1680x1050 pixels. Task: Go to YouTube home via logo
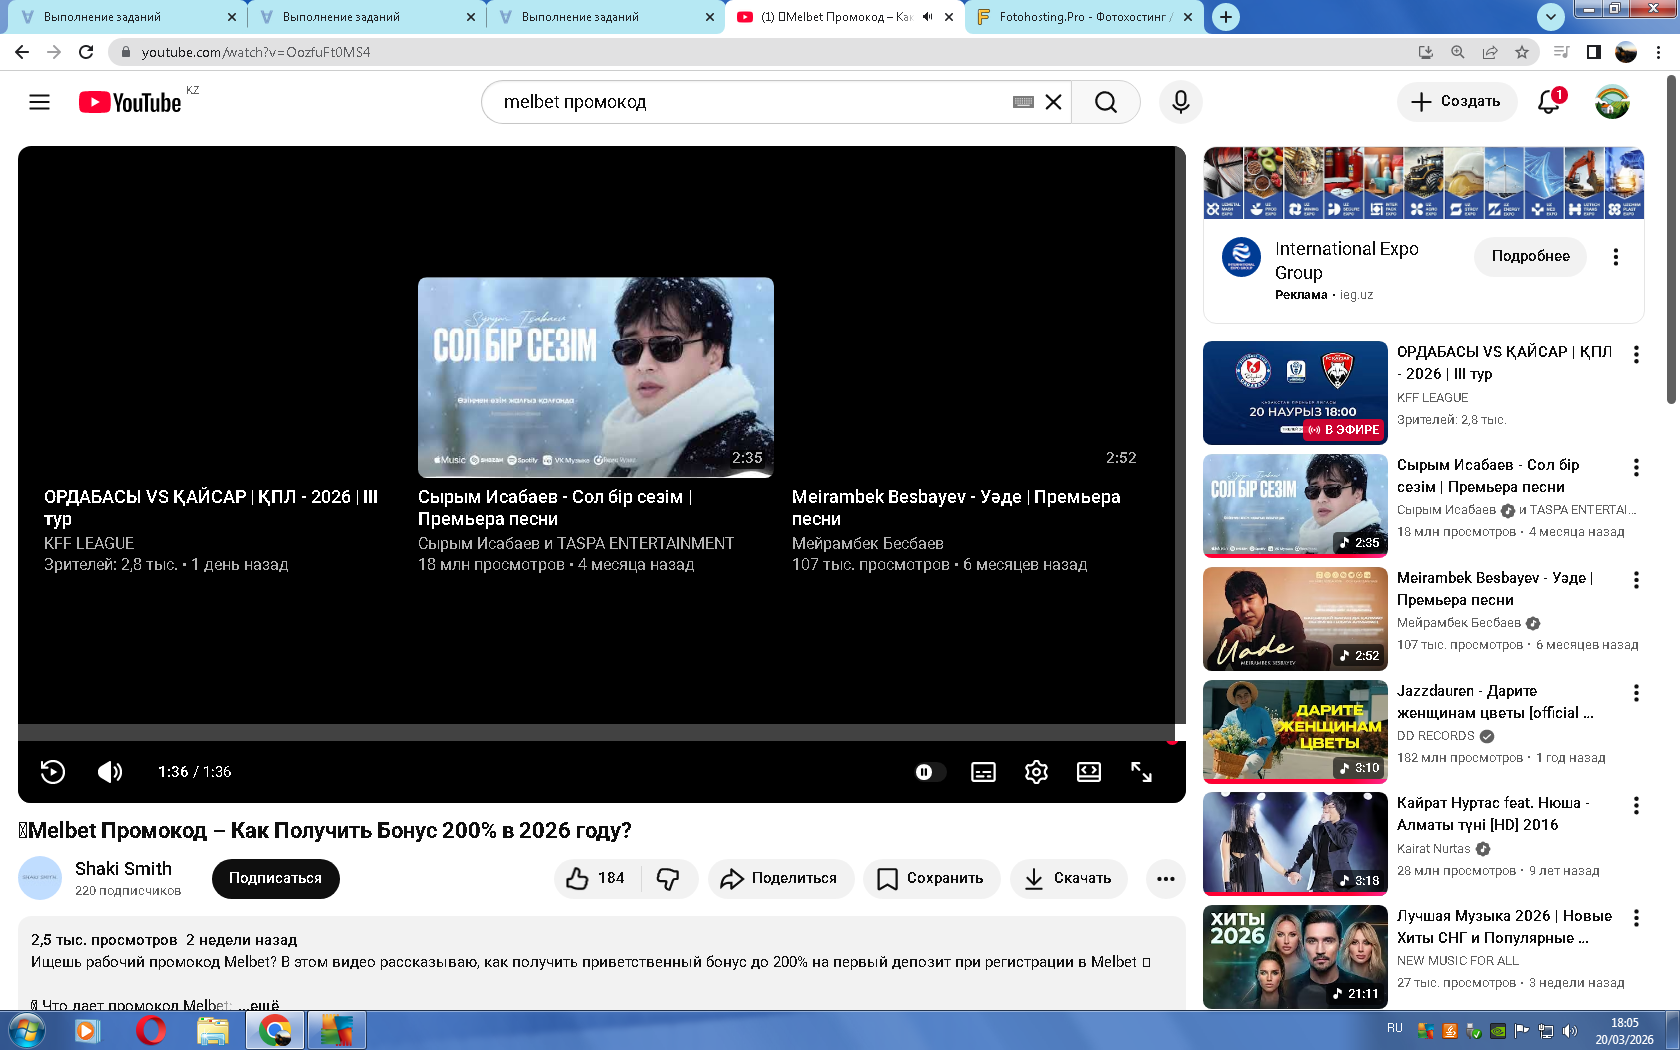(131, 102)
